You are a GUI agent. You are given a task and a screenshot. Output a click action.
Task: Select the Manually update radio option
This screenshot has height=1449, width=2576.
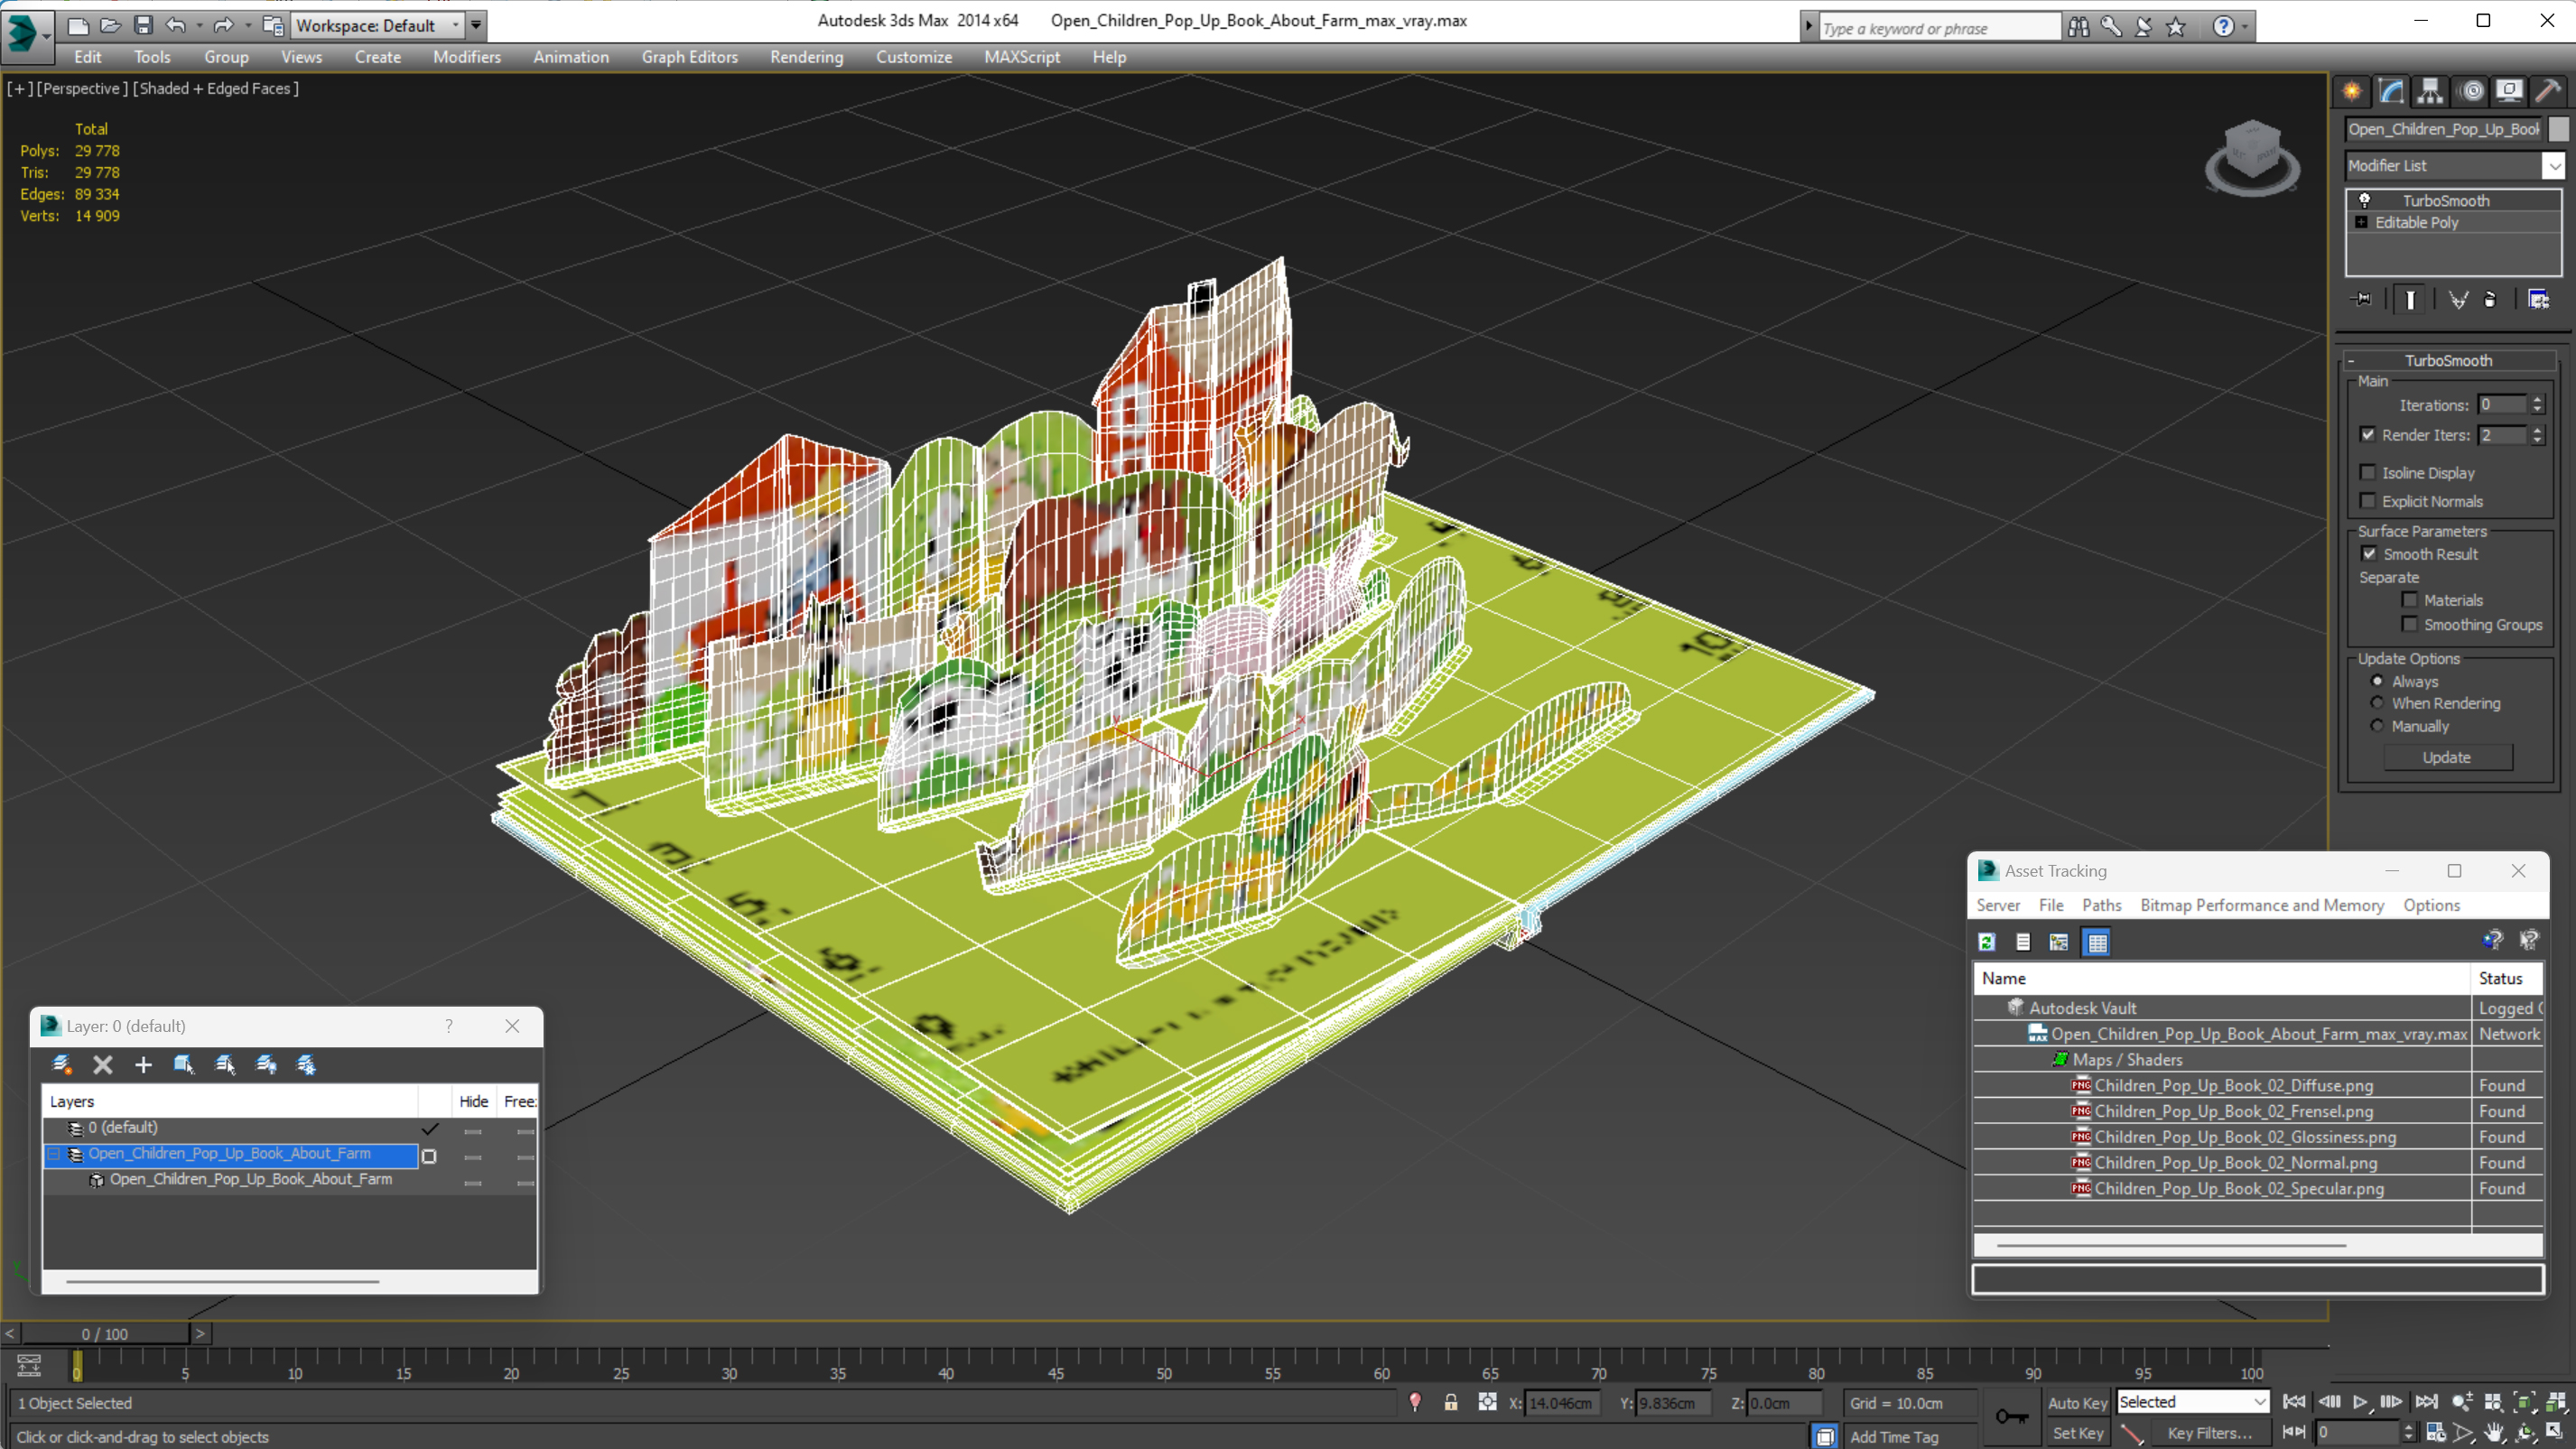point(2377,726)
